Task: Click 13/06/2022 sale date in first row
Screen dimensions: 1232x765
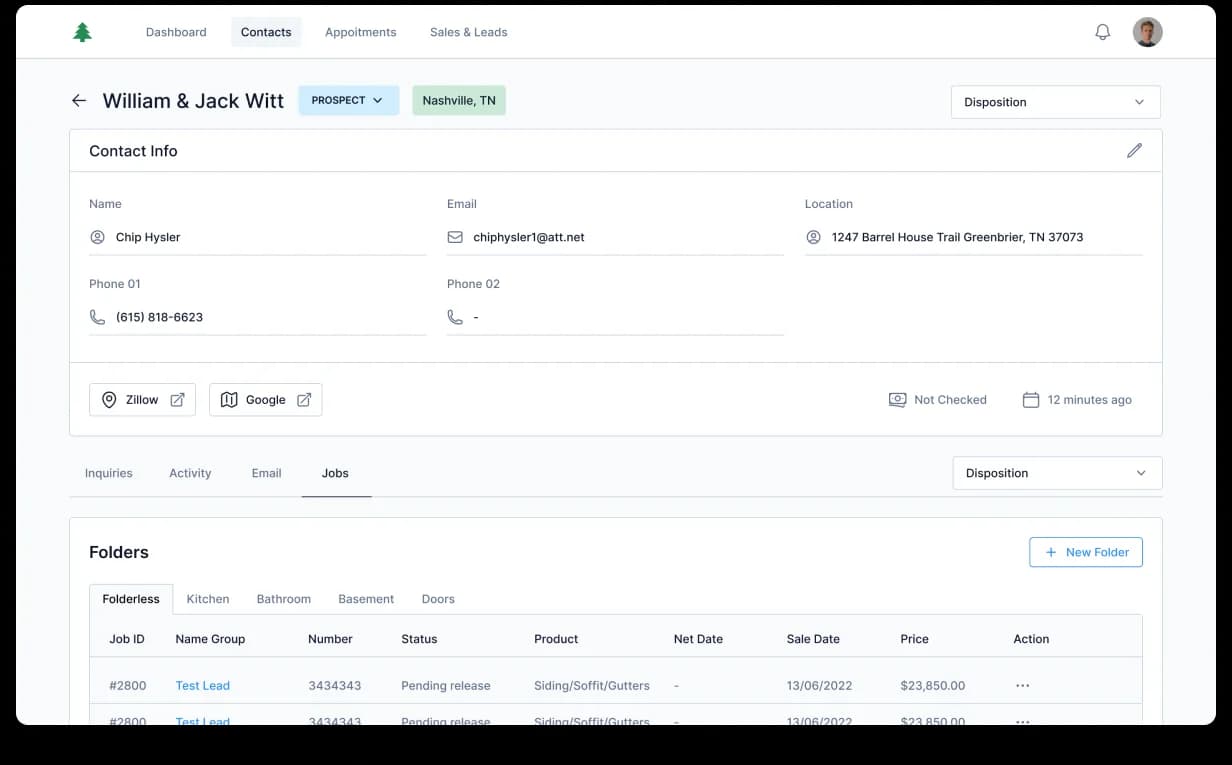Action: 819,686
